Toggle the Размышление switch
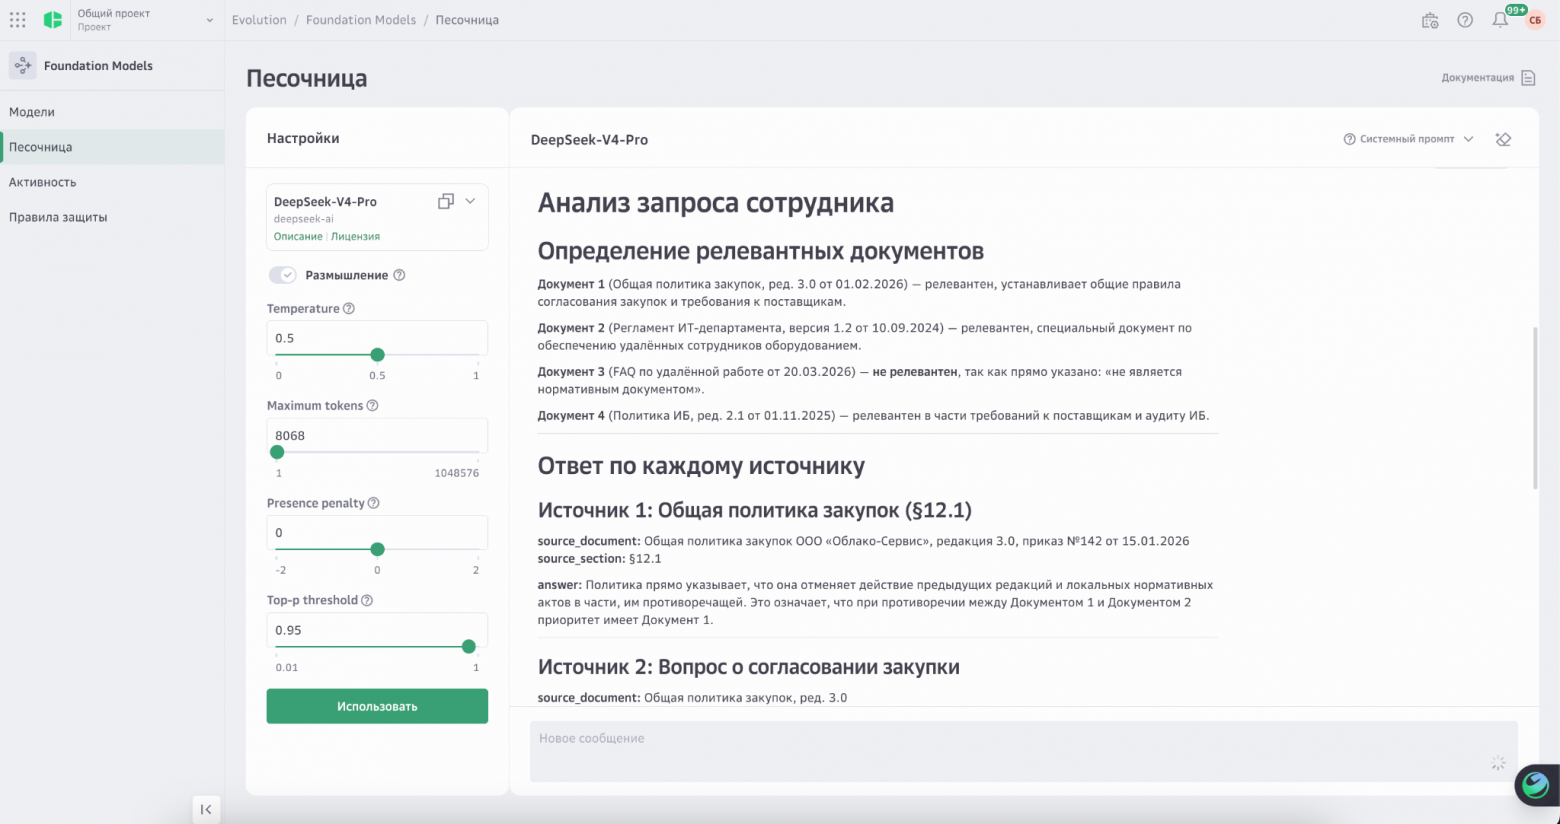 click(x=283, y=275)
